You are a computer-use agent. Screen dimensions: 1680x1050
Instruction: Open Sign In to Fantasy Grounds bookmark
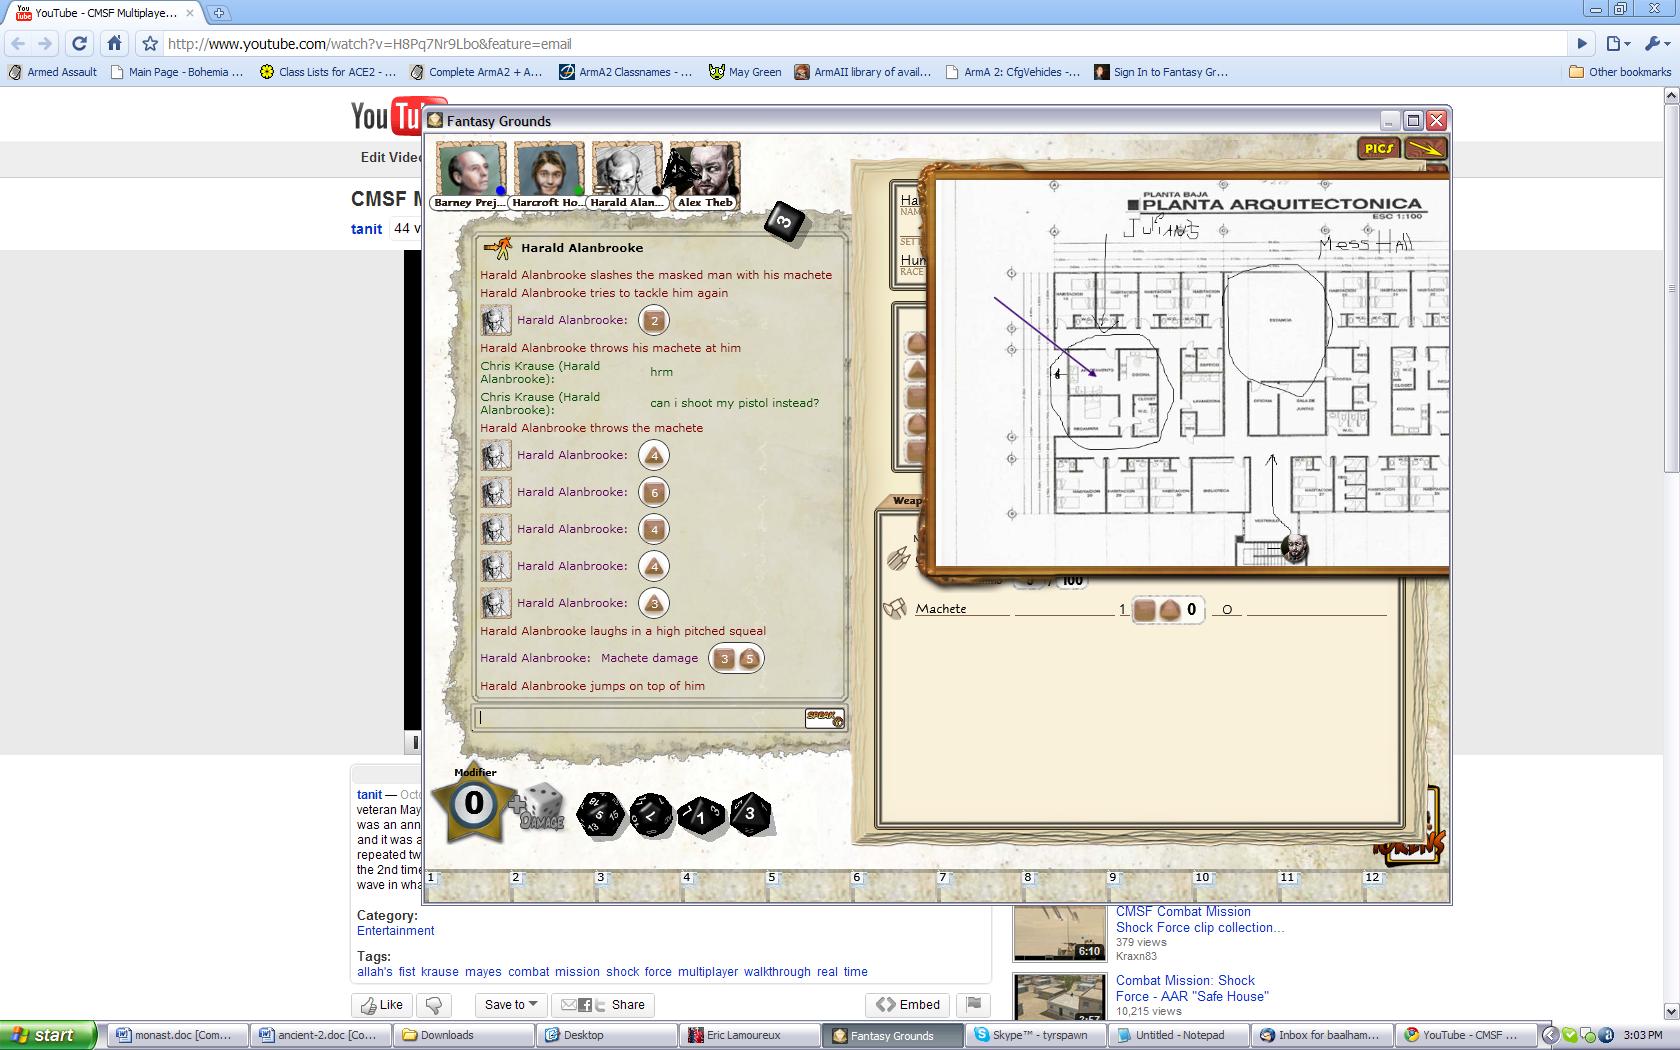click(1161, 72)
